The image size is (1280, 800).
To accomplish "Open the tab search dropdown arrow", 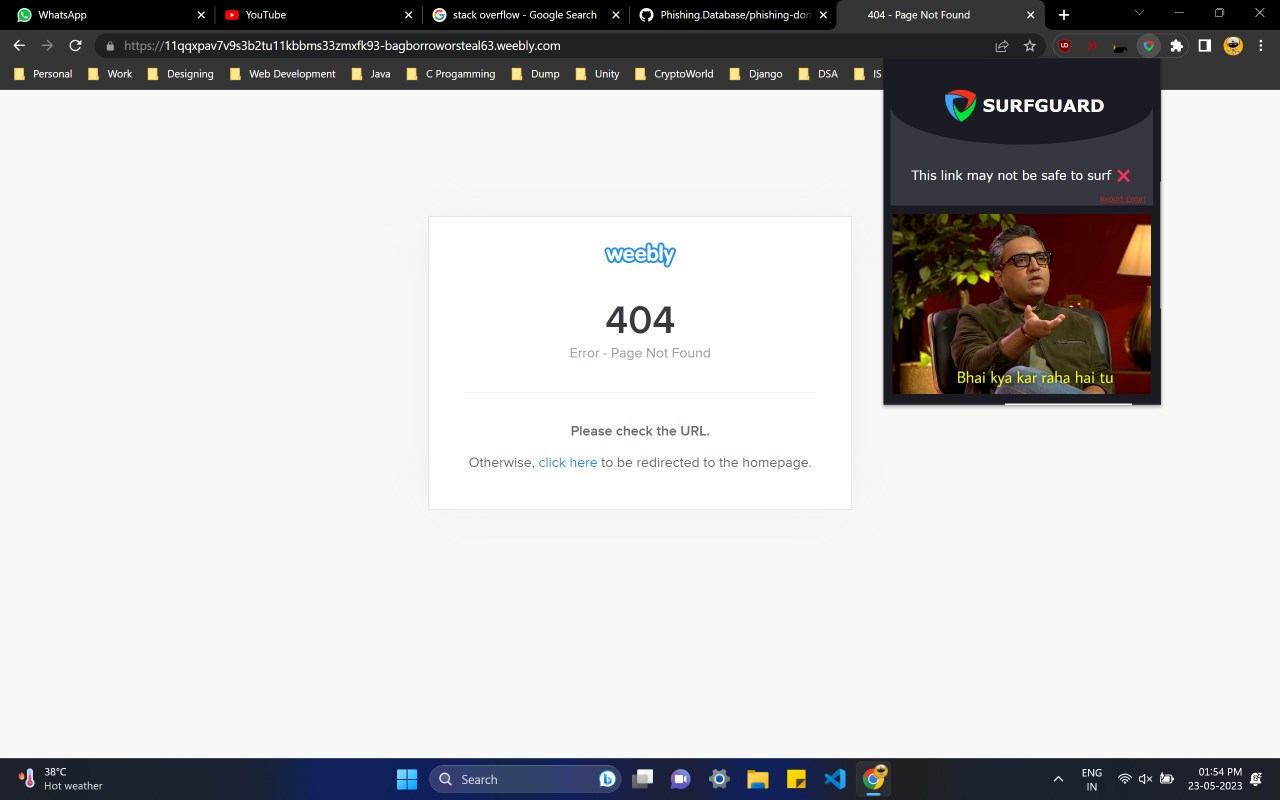I will (x=1139, y=13).
